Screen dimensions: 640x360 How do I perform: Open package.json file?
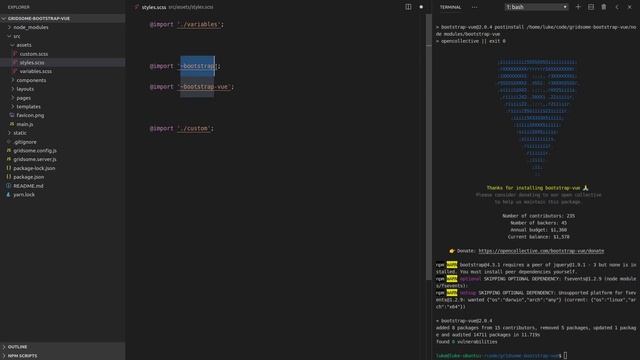(x=29, y=177)
